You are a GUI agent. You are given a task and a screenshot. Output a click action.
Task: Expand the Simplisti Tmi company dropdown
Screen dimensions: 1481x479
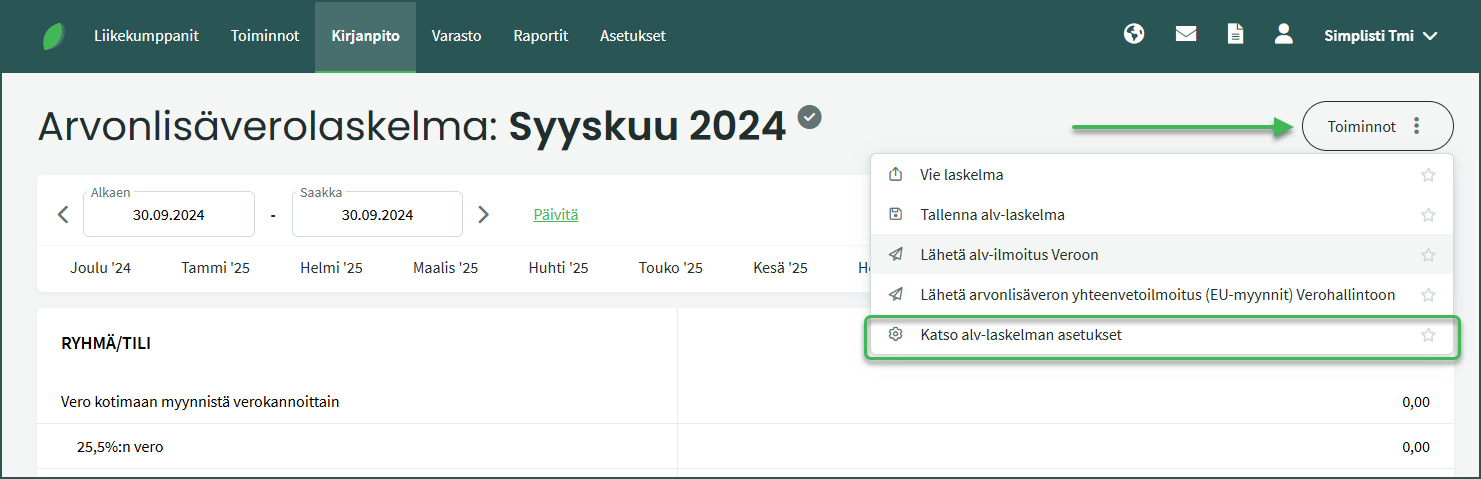[1380, 36]
